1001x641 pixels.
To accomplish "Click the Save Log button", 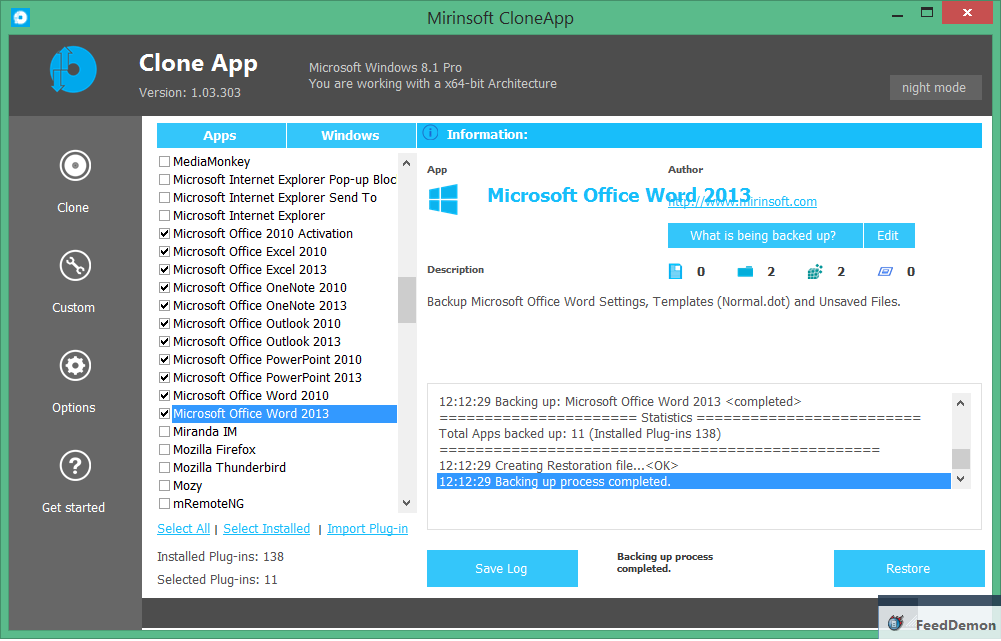I will click(x=502, y=569).
